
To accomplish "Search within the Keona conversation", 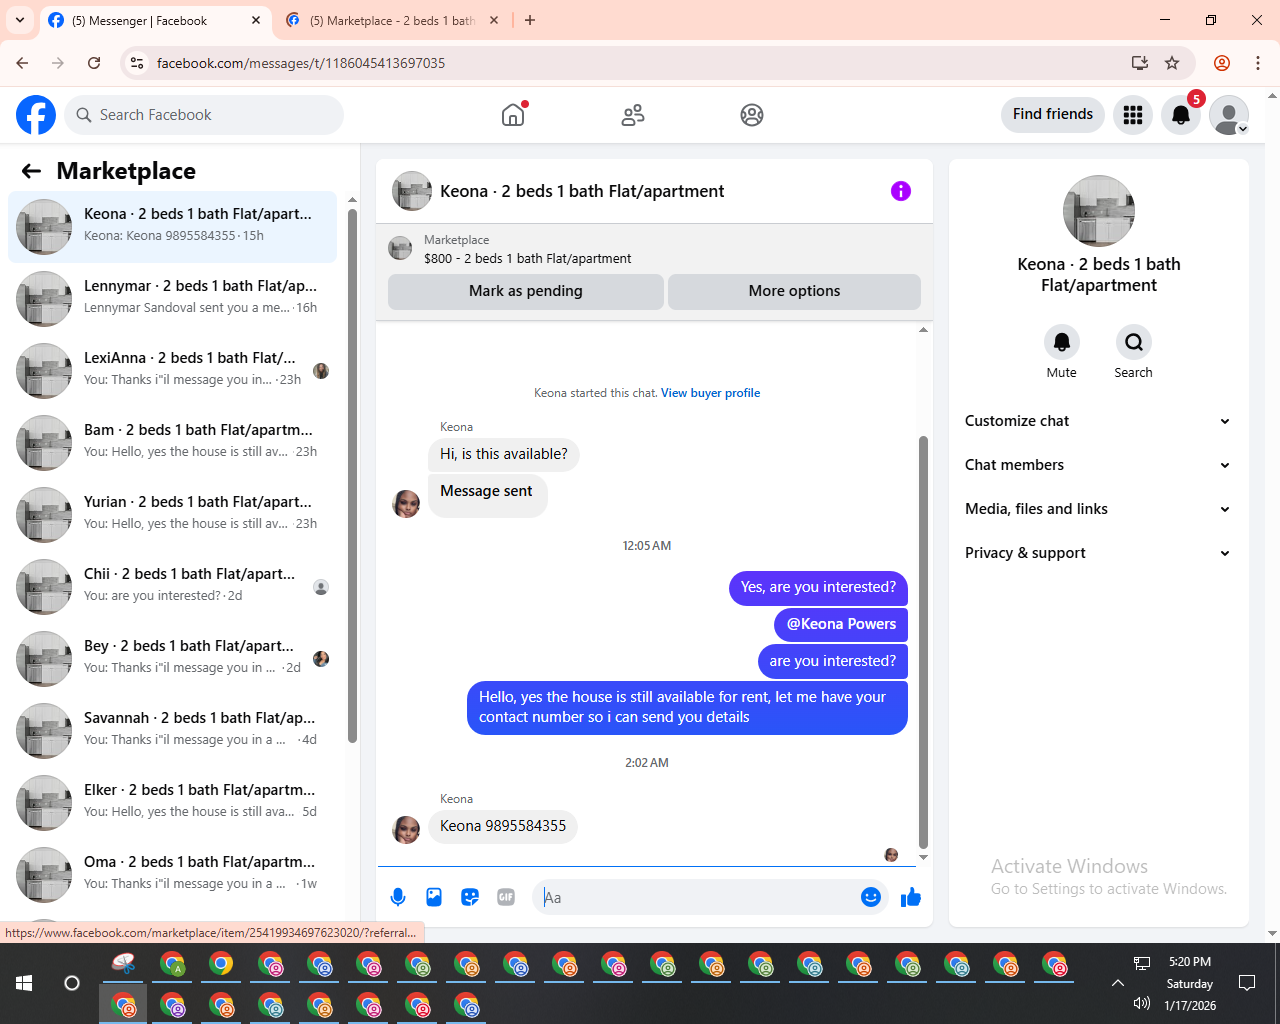I will [x=1134, y=342].
